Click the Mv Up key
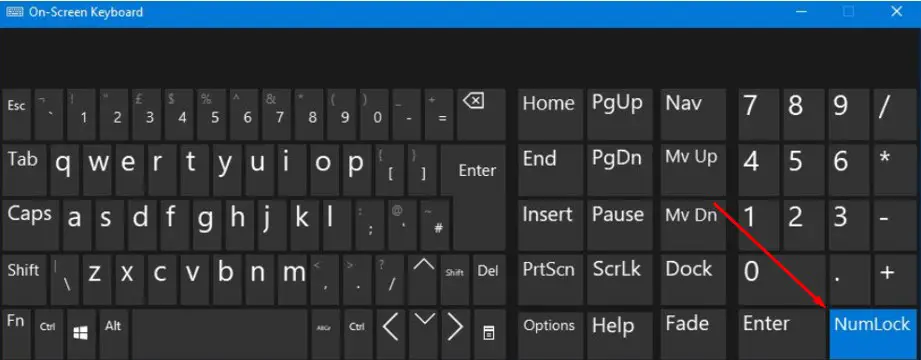921x360 pixels. pos(693,170)
